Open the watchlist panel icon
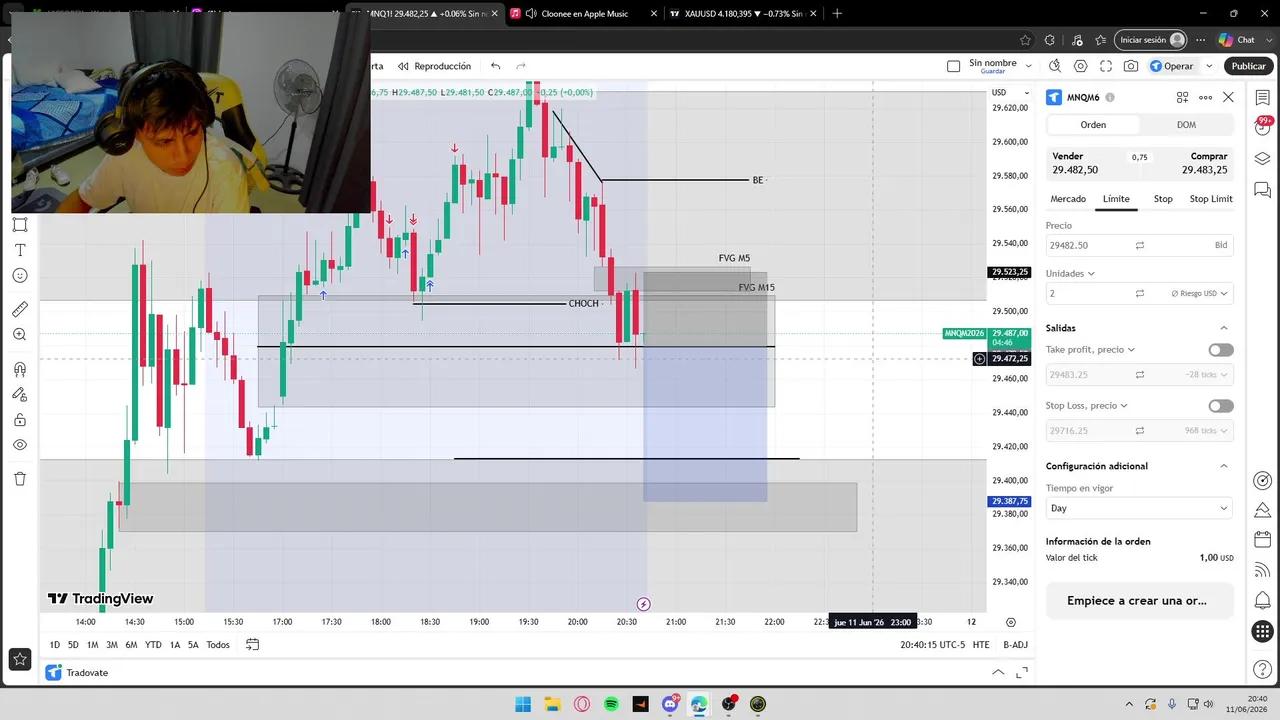The height and width of the screenshot is (720, 1280). click(x=1262, y=97)
